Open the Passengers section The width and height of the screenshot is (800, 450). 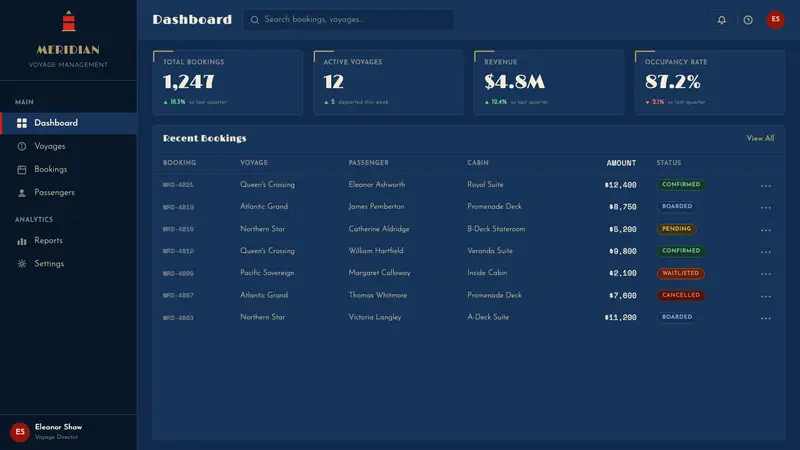(x=69, y=193)
